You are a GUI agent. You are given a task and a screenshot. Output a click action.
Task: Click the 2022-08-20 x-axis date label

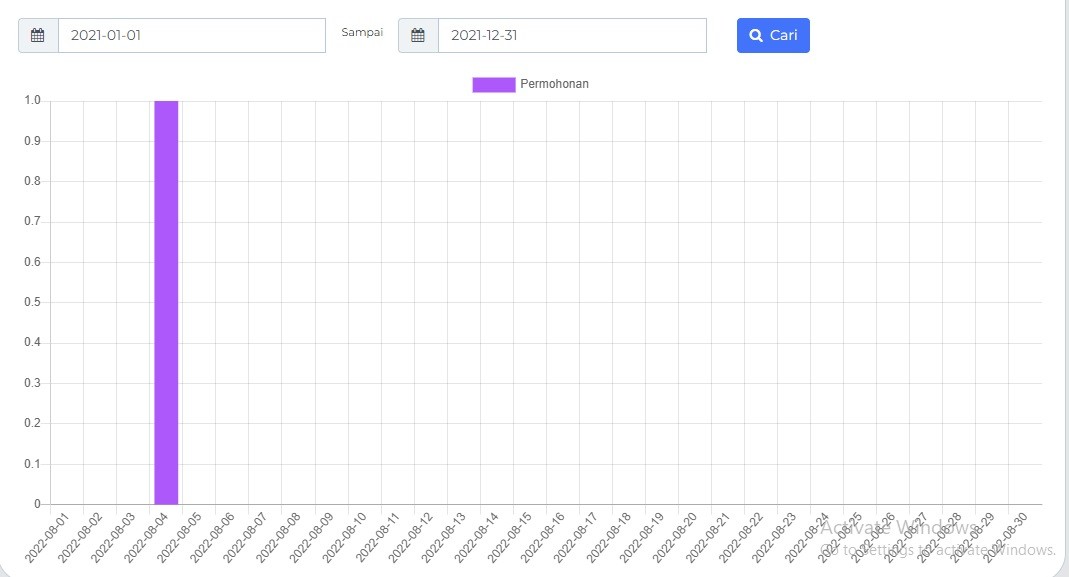point(677,536)
